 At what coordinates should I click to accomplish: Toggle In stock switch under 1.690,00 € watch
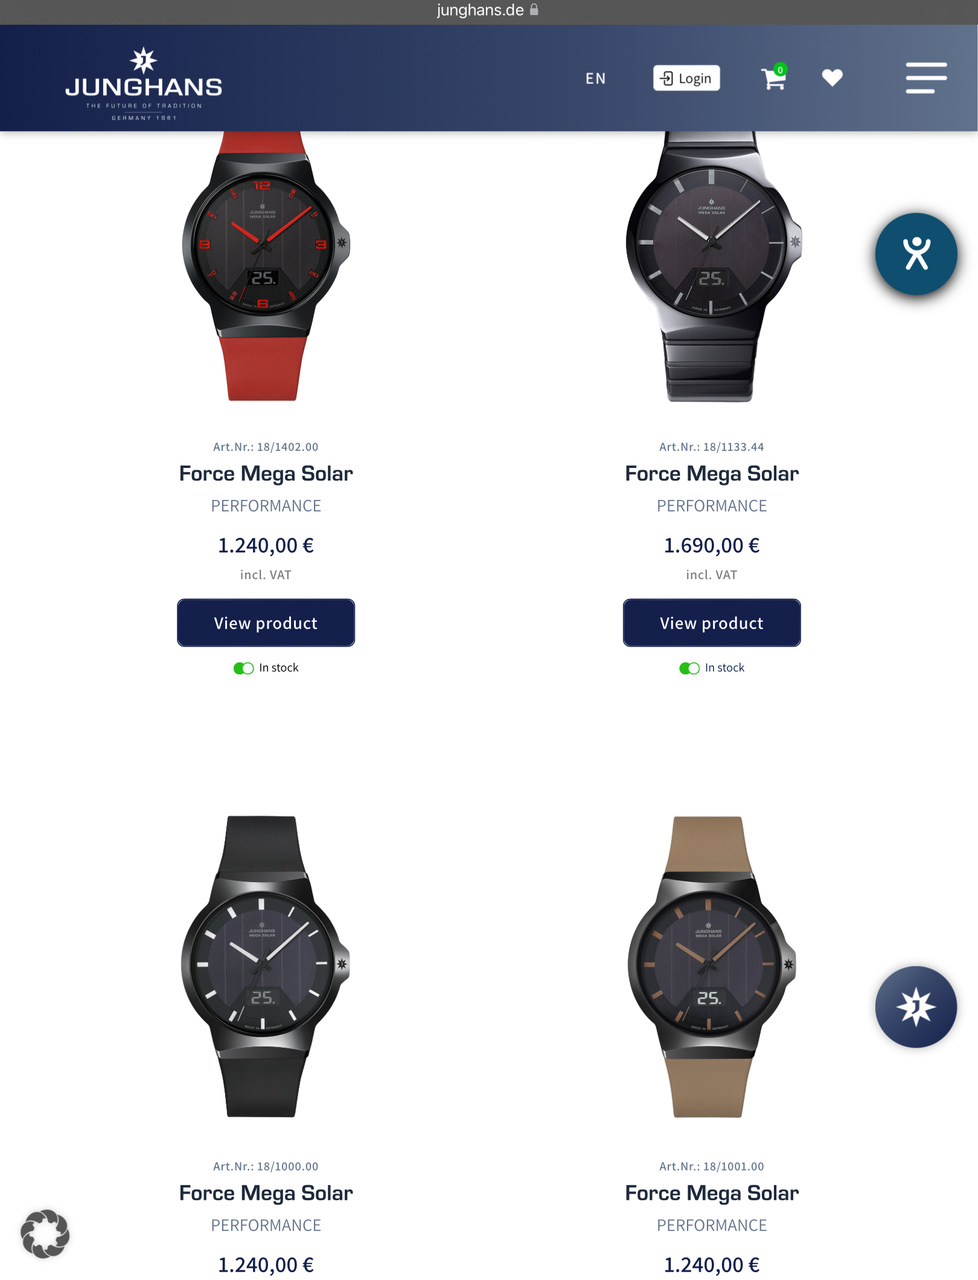click(689, 668)
